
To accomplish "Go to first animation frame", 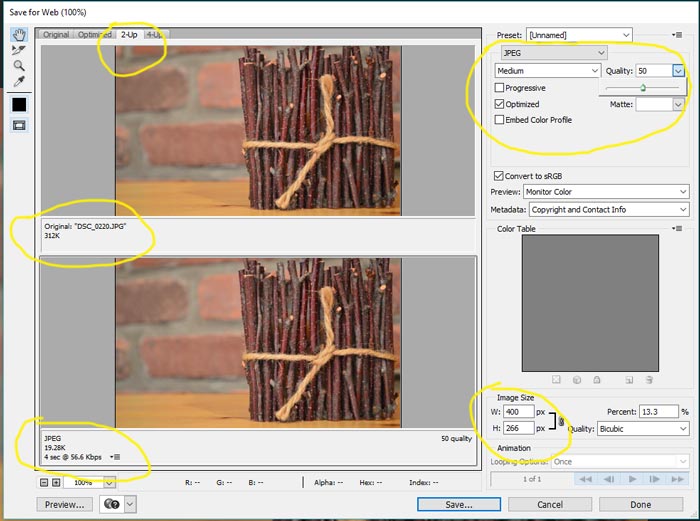I will click(x=585, y=479).
